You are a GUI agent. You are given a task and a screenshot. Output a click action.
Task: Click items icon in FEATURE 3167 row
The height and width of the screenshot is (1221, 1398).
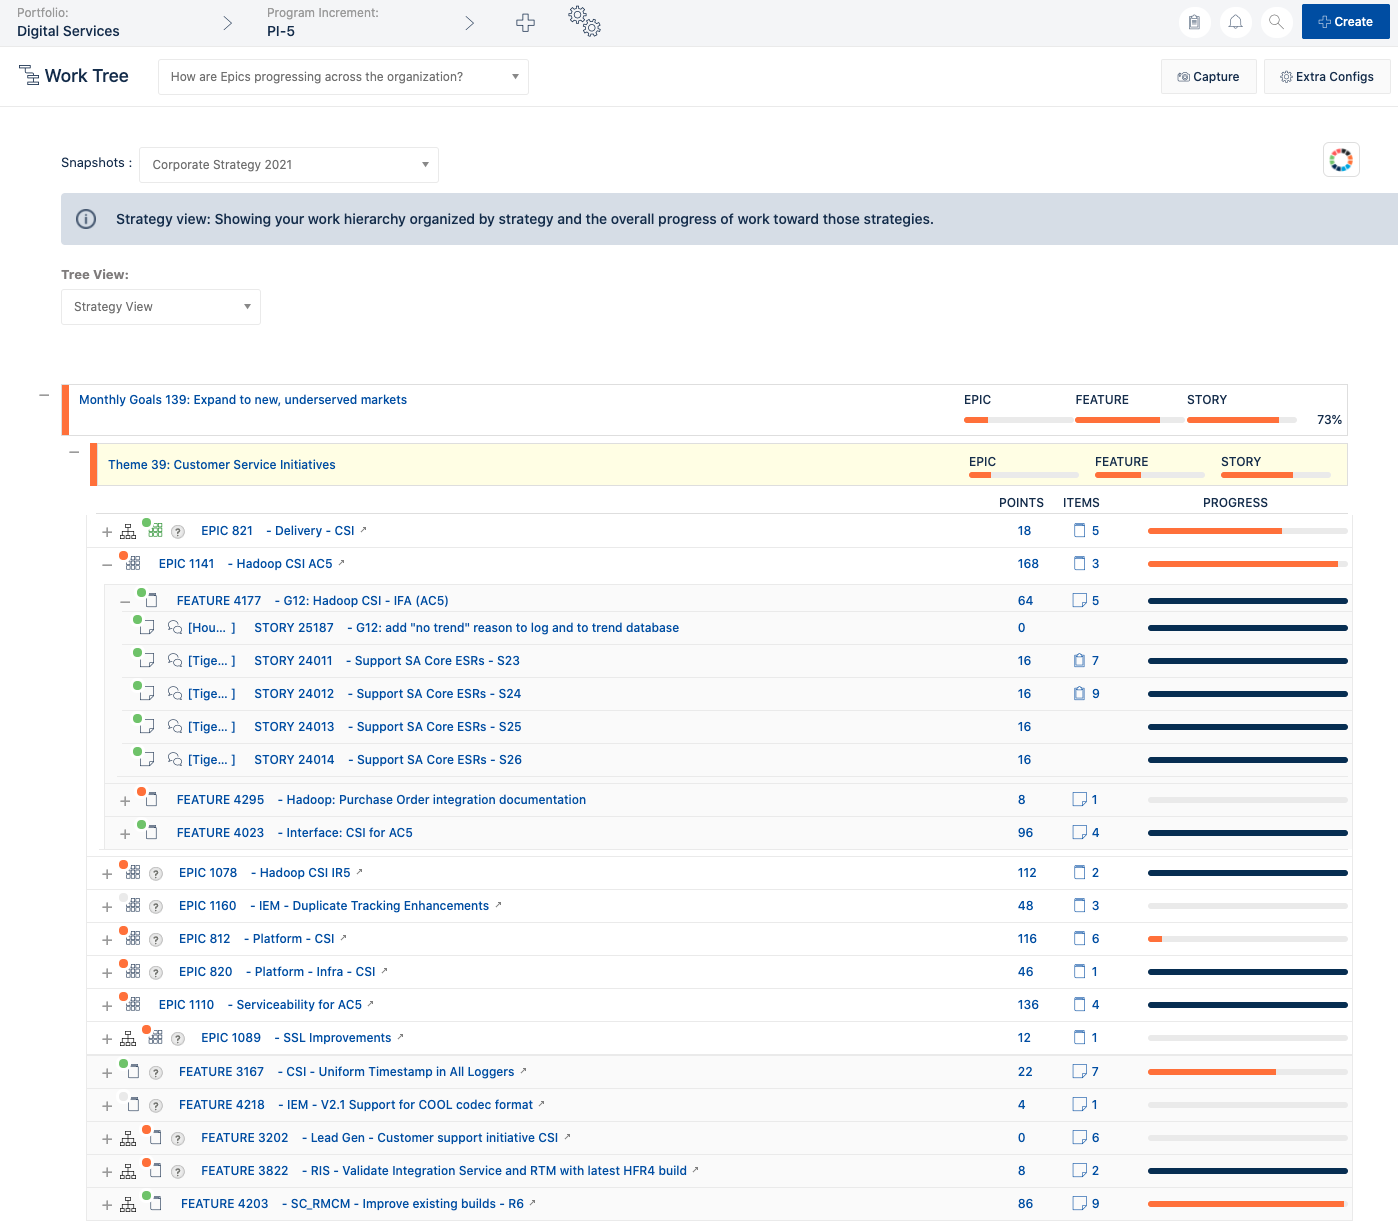coord(1079,1072)
